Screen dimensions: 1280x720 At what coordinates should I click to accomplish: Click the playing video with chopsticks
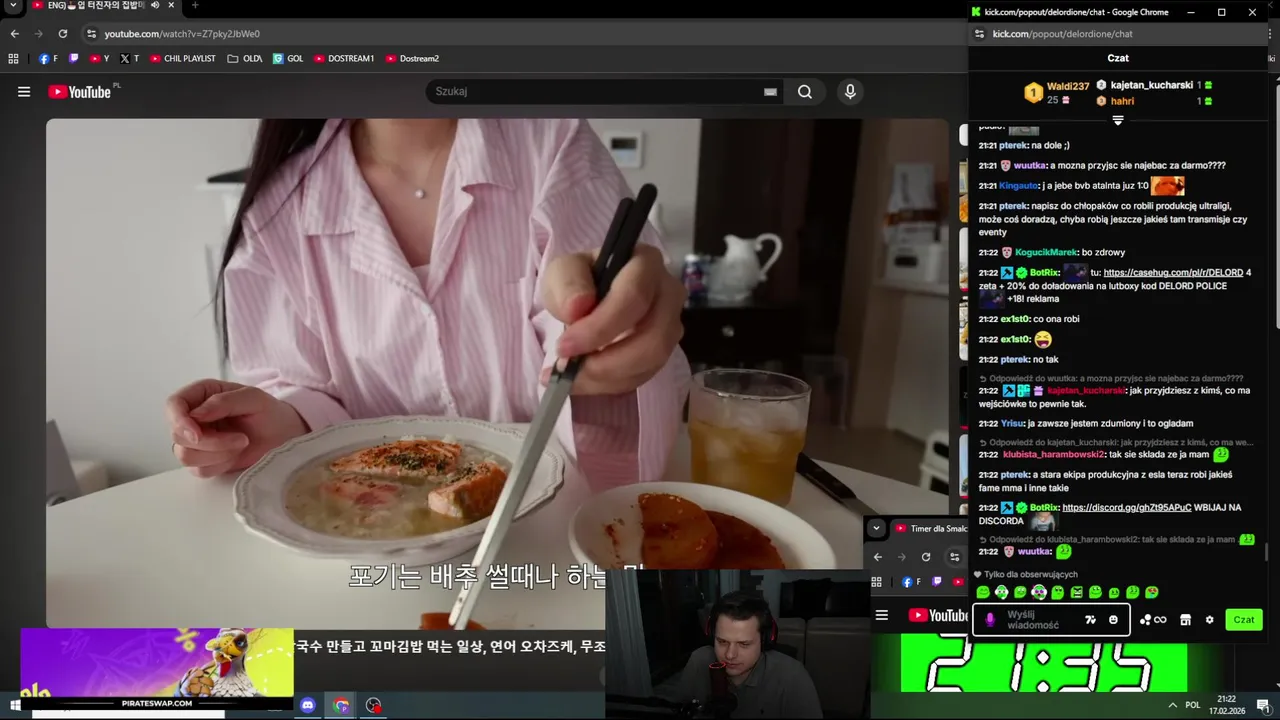497,373
